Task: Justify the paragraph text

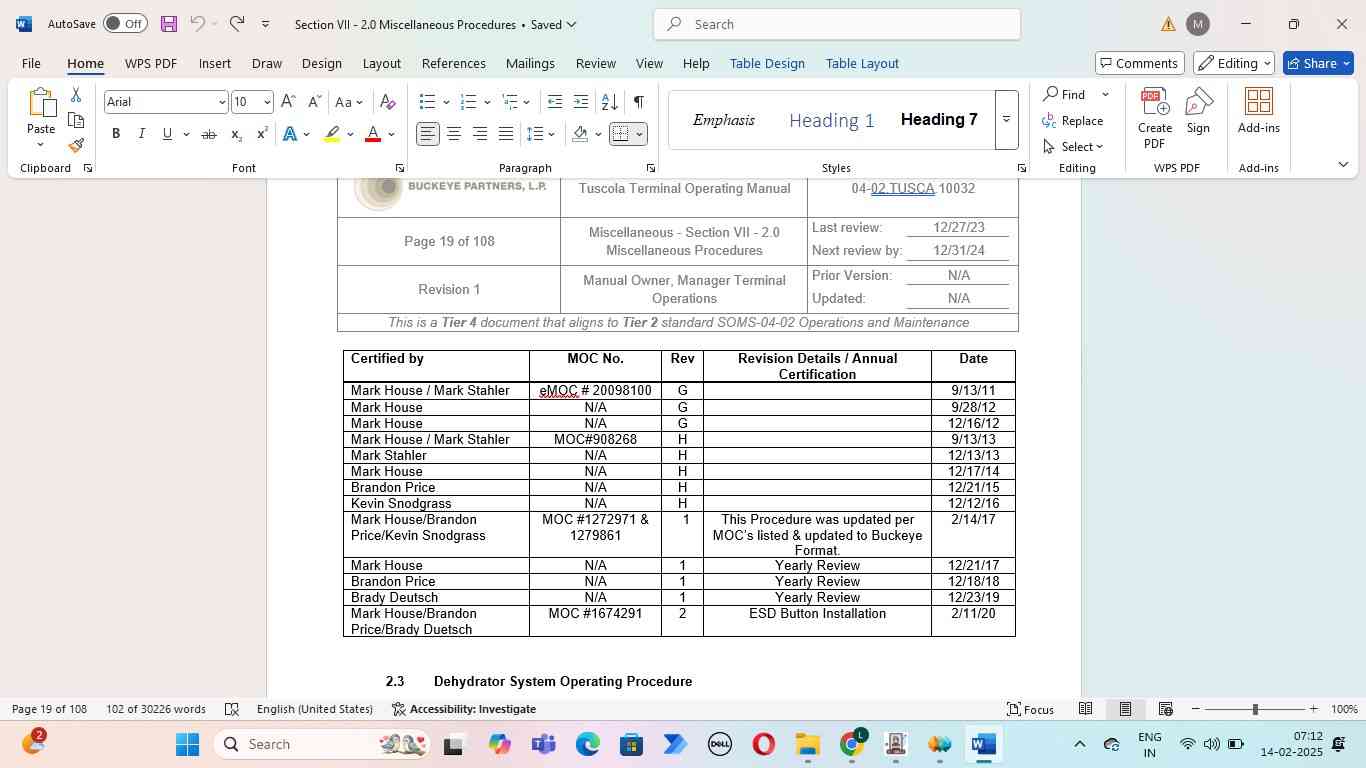Action: [x=506, y=134]
